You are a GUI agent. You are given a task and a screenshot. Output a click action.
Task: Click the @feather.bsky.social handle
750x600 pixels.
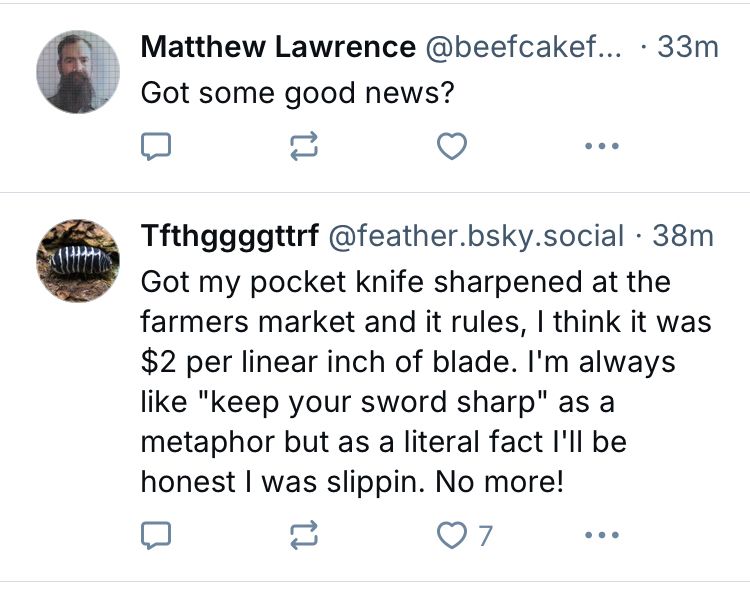point(476,236)
